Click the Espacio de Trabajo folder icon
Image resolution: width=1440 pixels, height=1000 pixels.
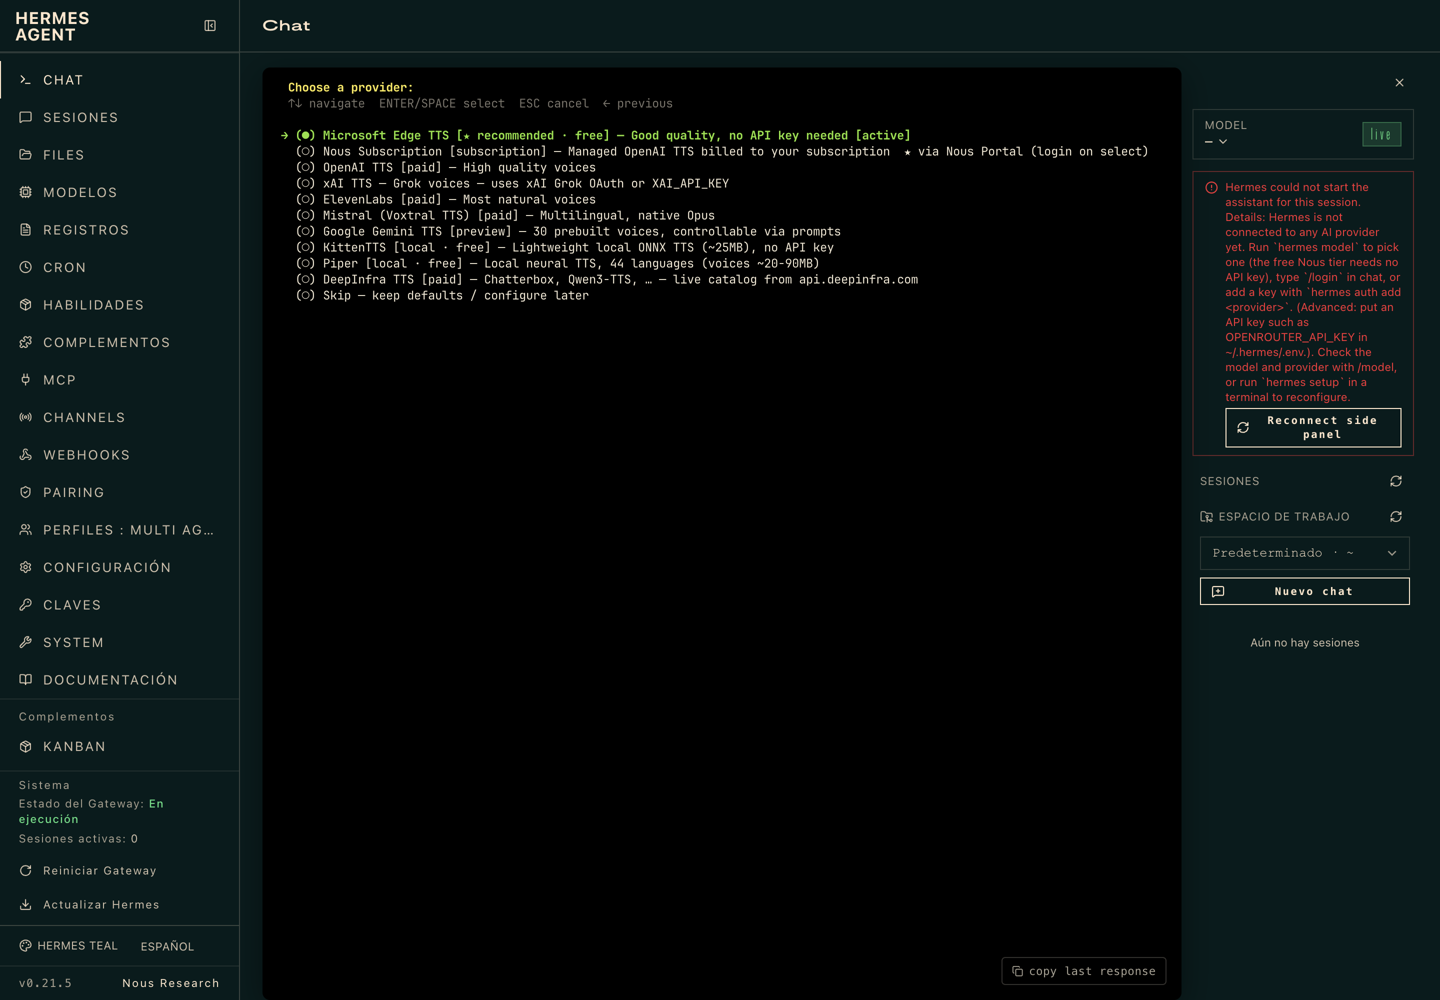click(x=1207, y=517)
